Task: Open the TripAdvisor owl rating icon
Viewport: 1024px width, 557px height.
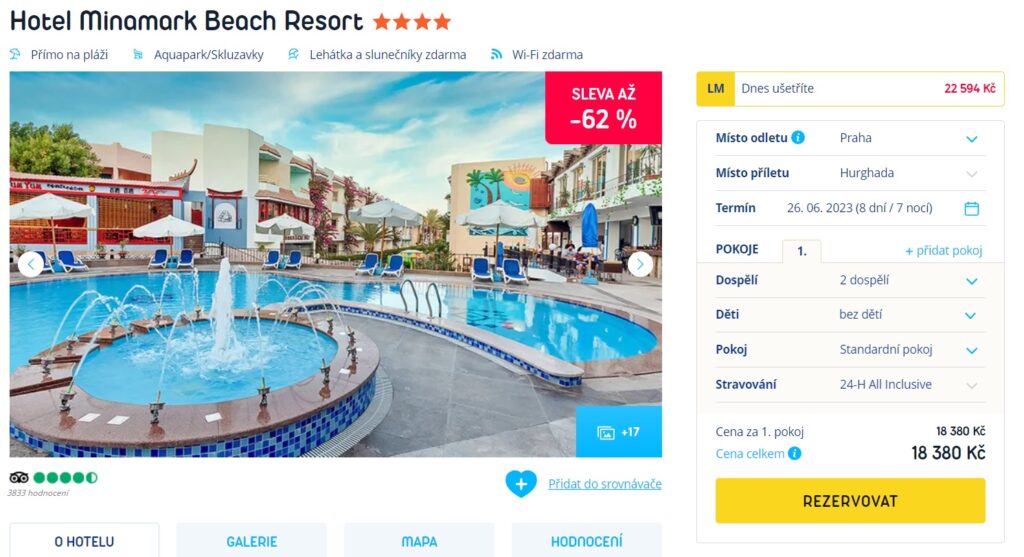Action: click(19, 477)
